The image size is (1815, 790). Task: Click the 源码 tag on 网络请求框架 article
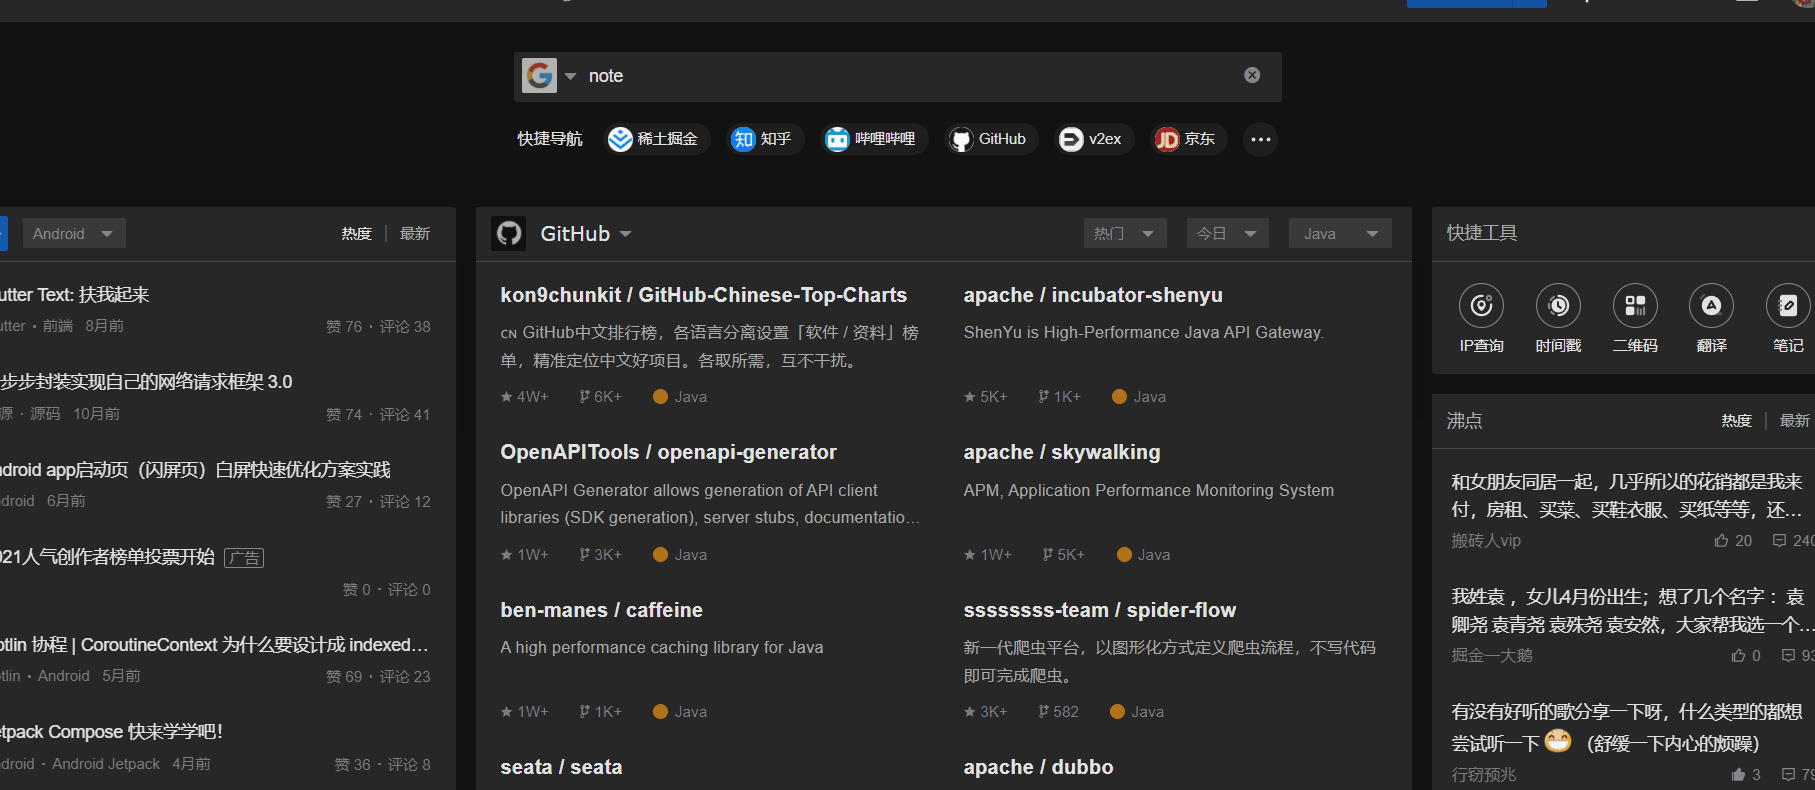coord(45,414)
